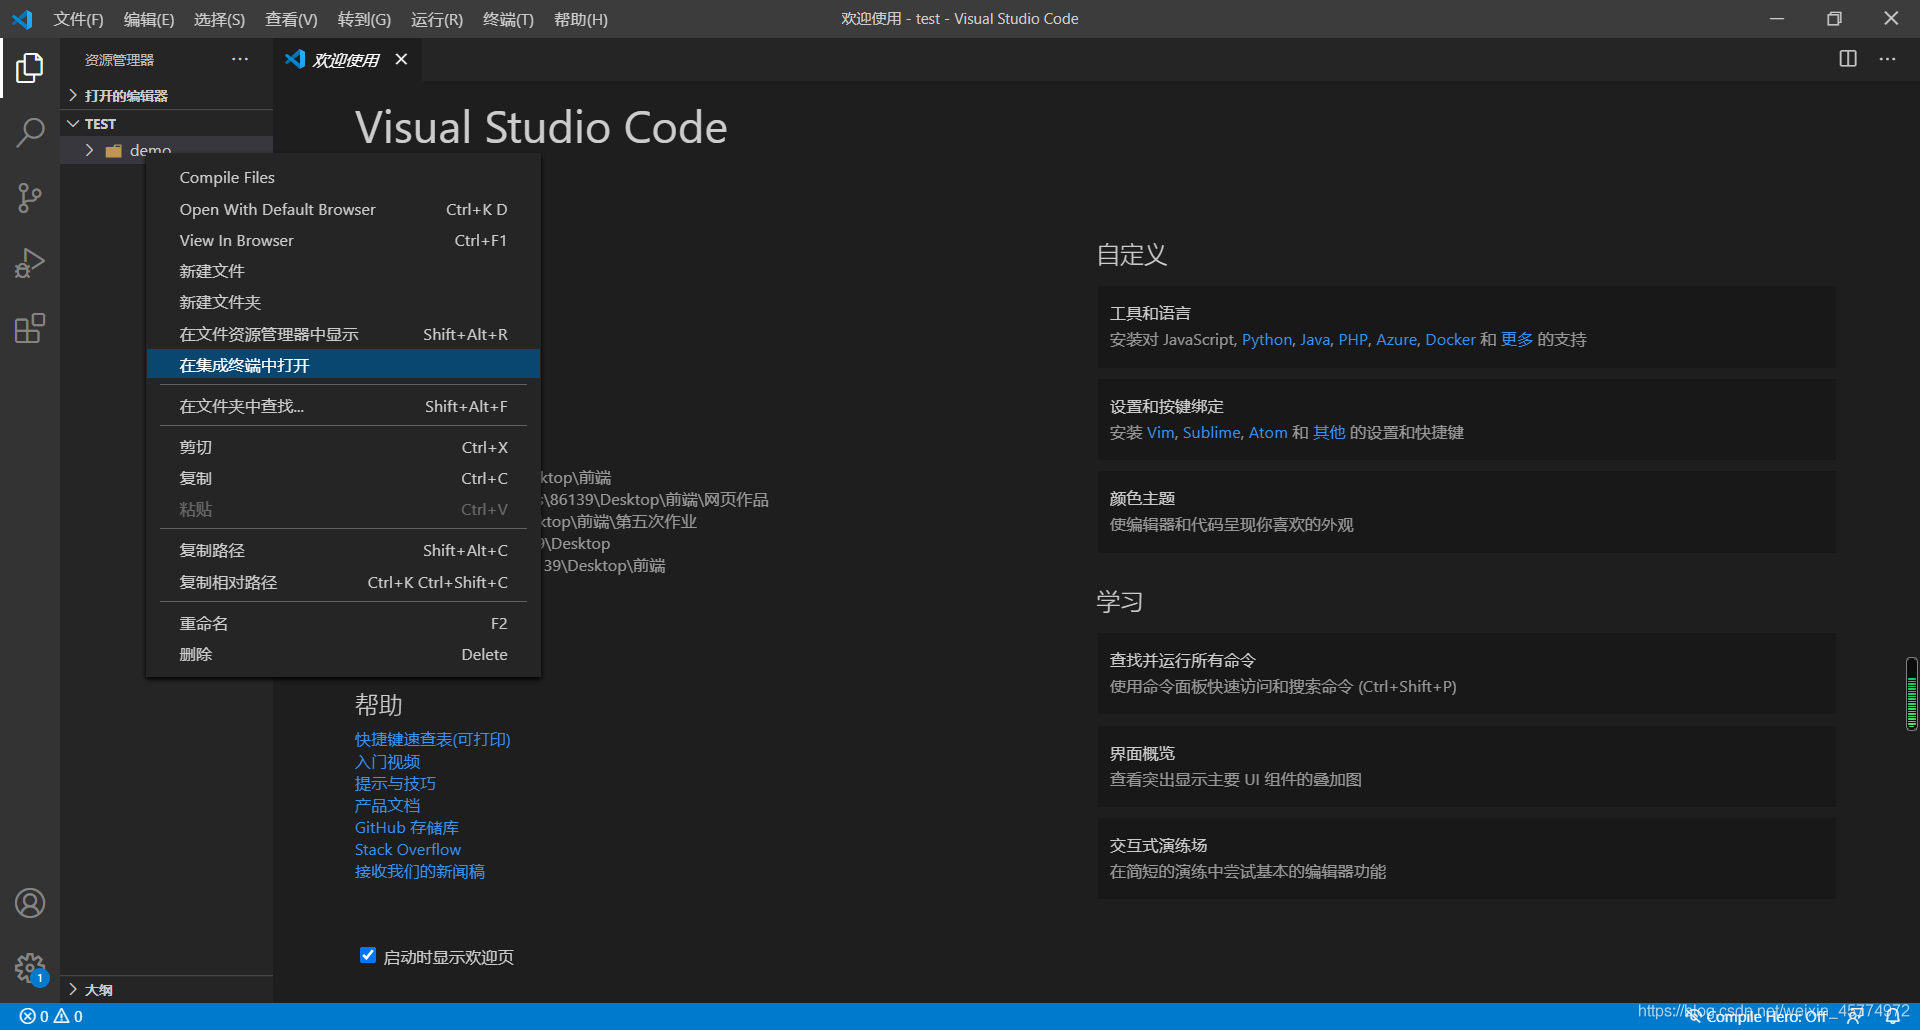Open the 转到(G) menu

point(364,19)
